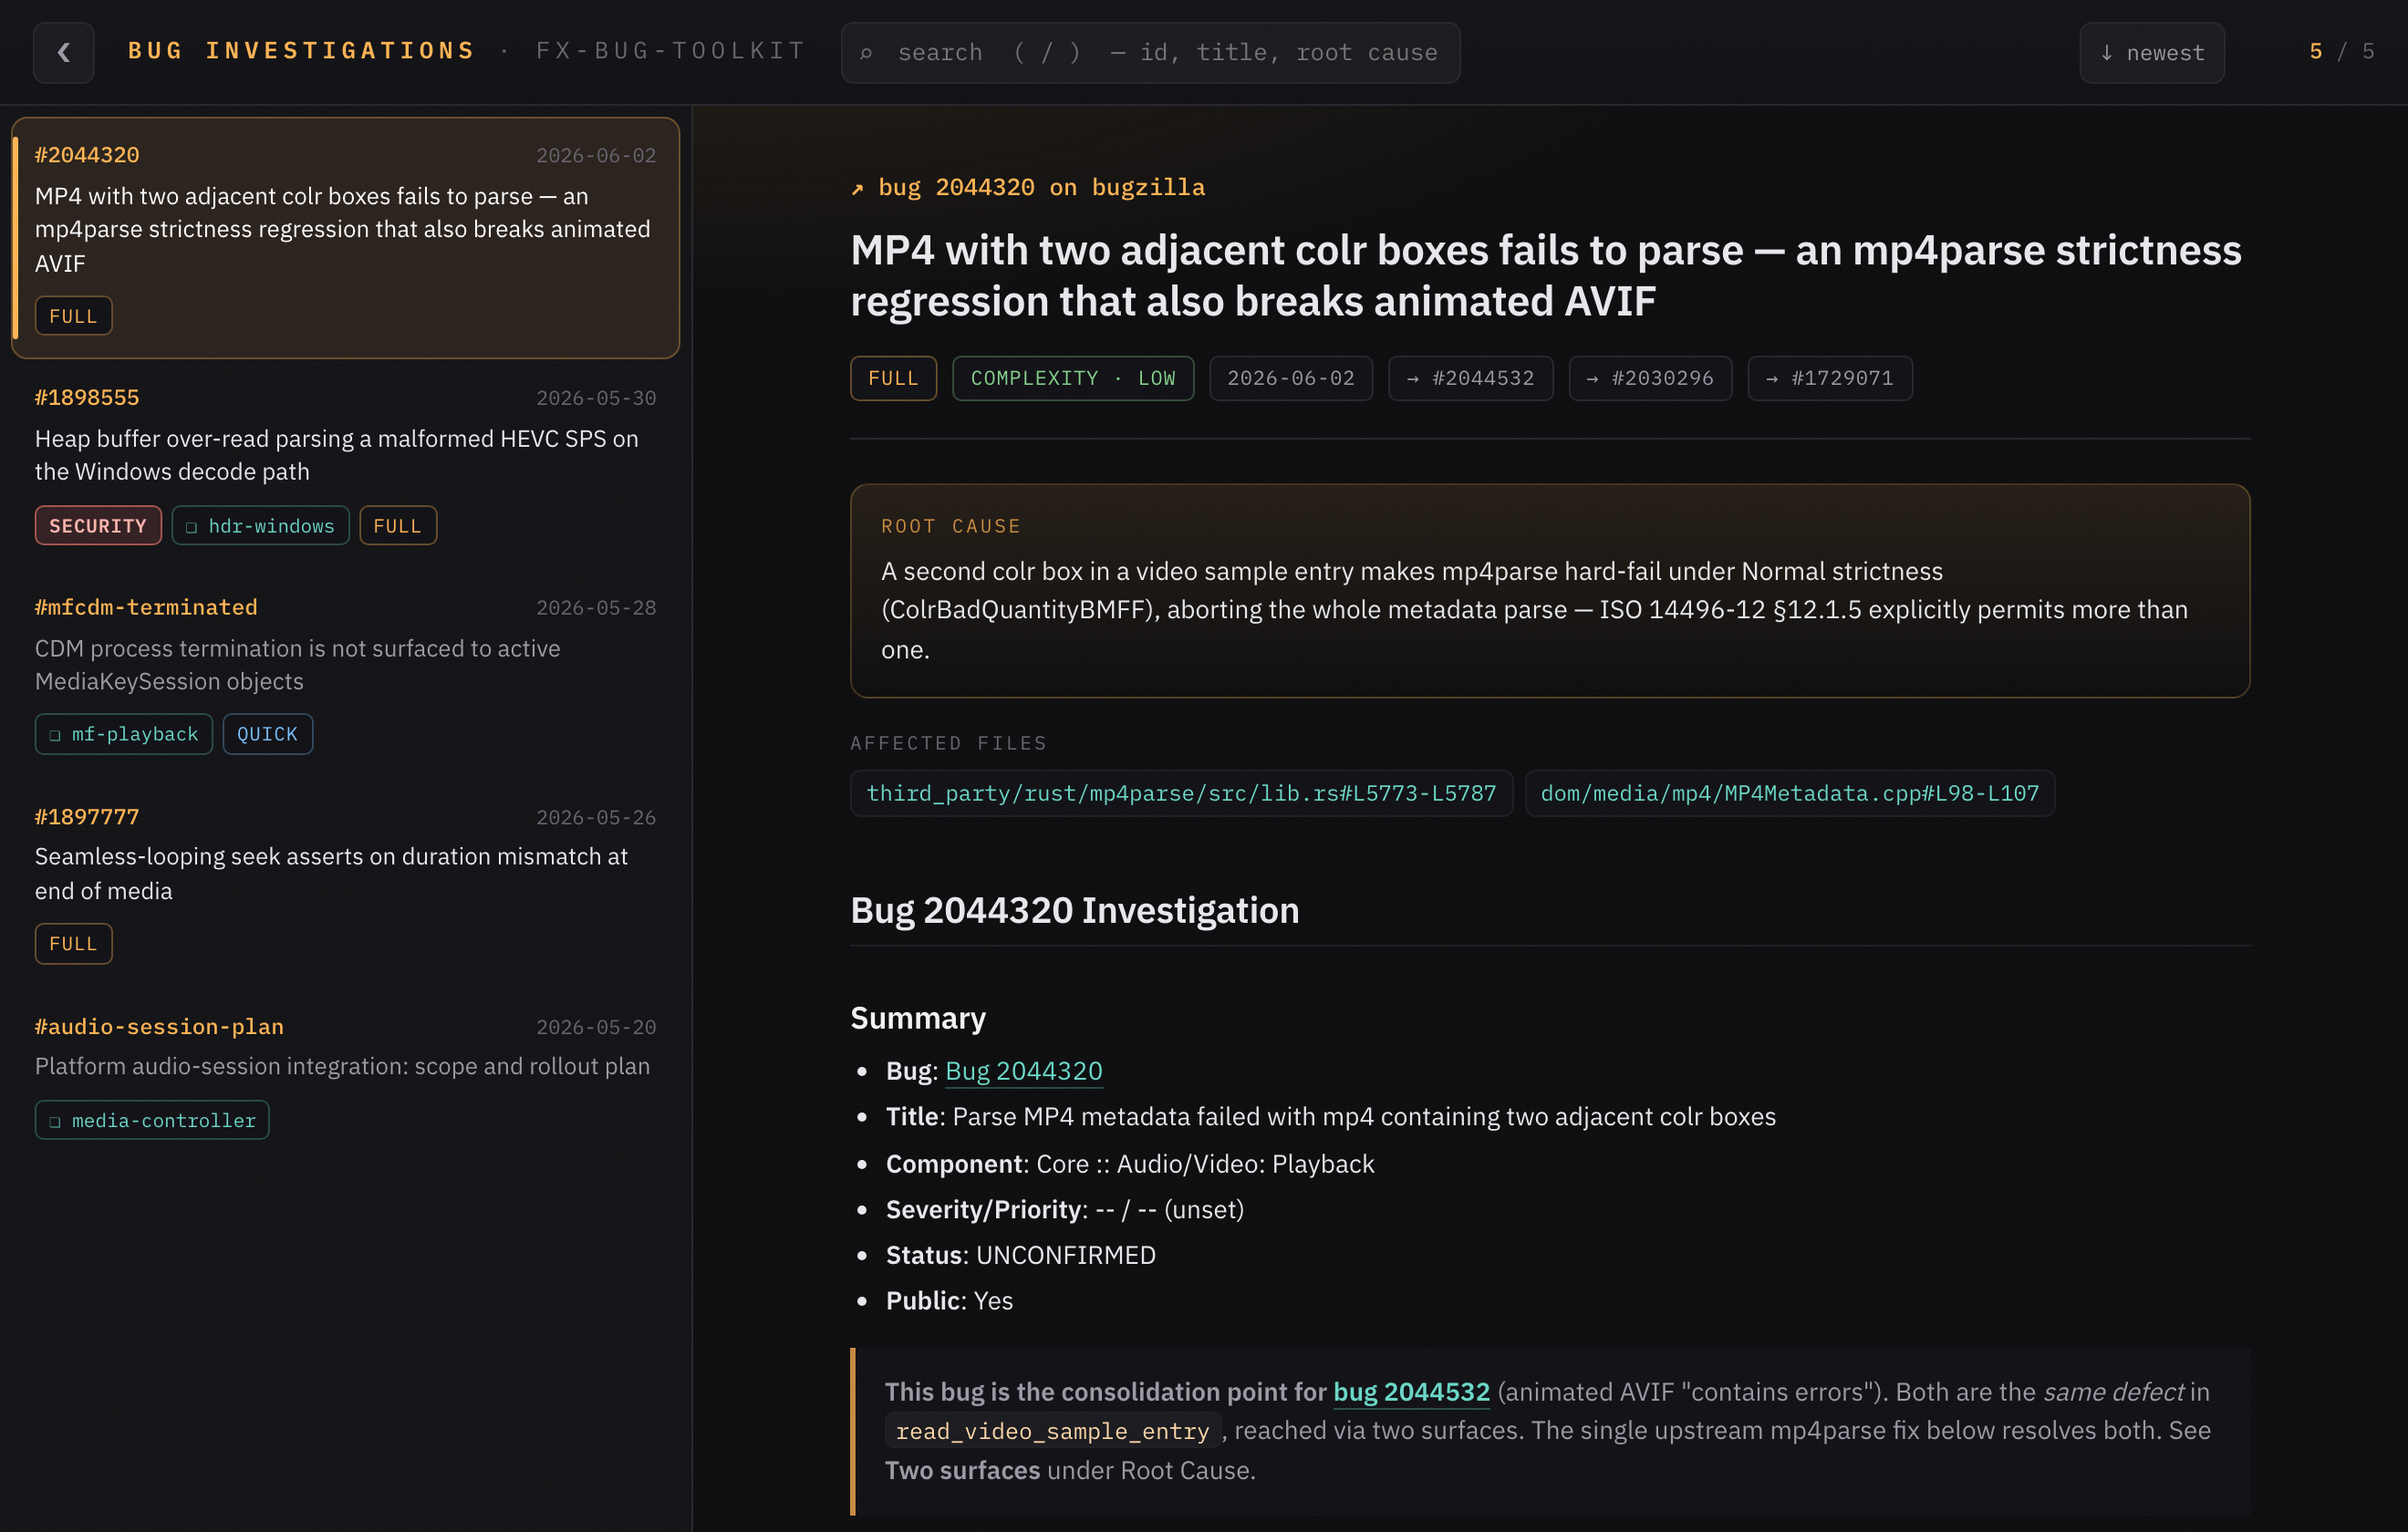Open the 'bug 2044320 on bugzilla' link
Image resolution: width=2408 pixels, height=1532 pixels.
click(1028, 187)
